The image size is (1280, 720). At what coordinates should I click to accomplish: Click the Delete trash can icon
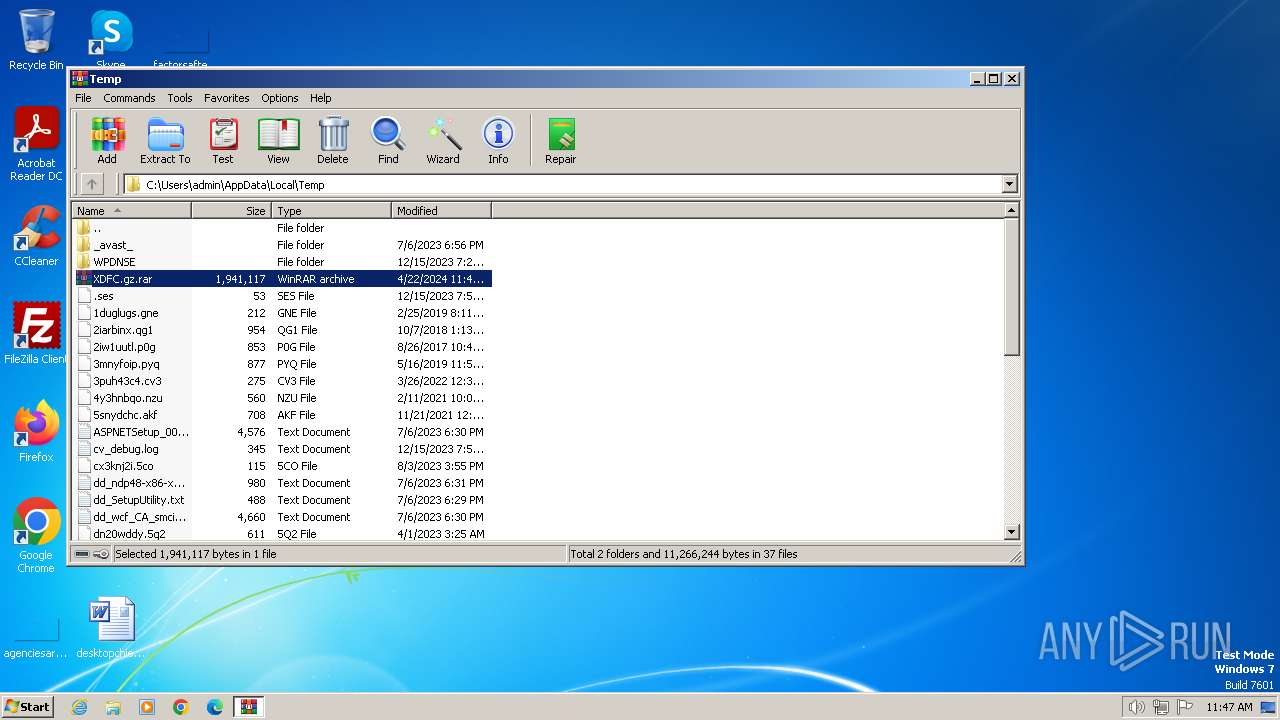[333, 140]
